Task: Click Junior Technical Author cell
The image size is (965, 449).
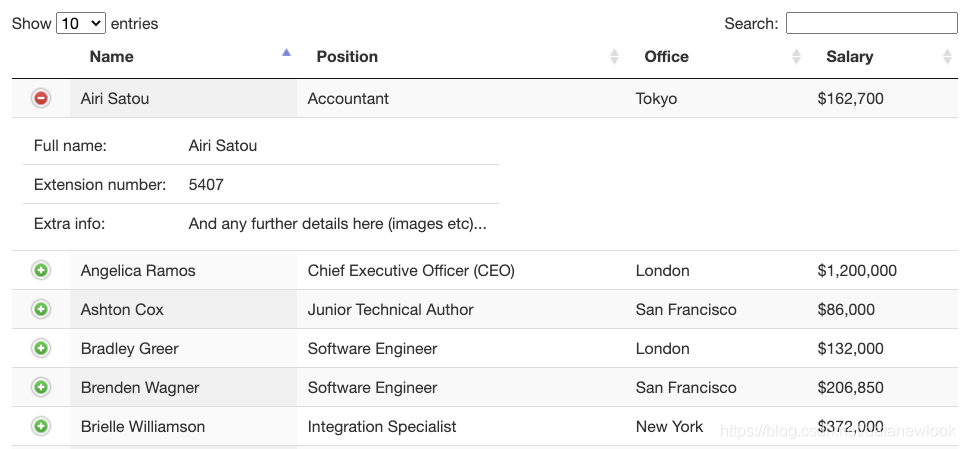Action: (x=390, y=309)
